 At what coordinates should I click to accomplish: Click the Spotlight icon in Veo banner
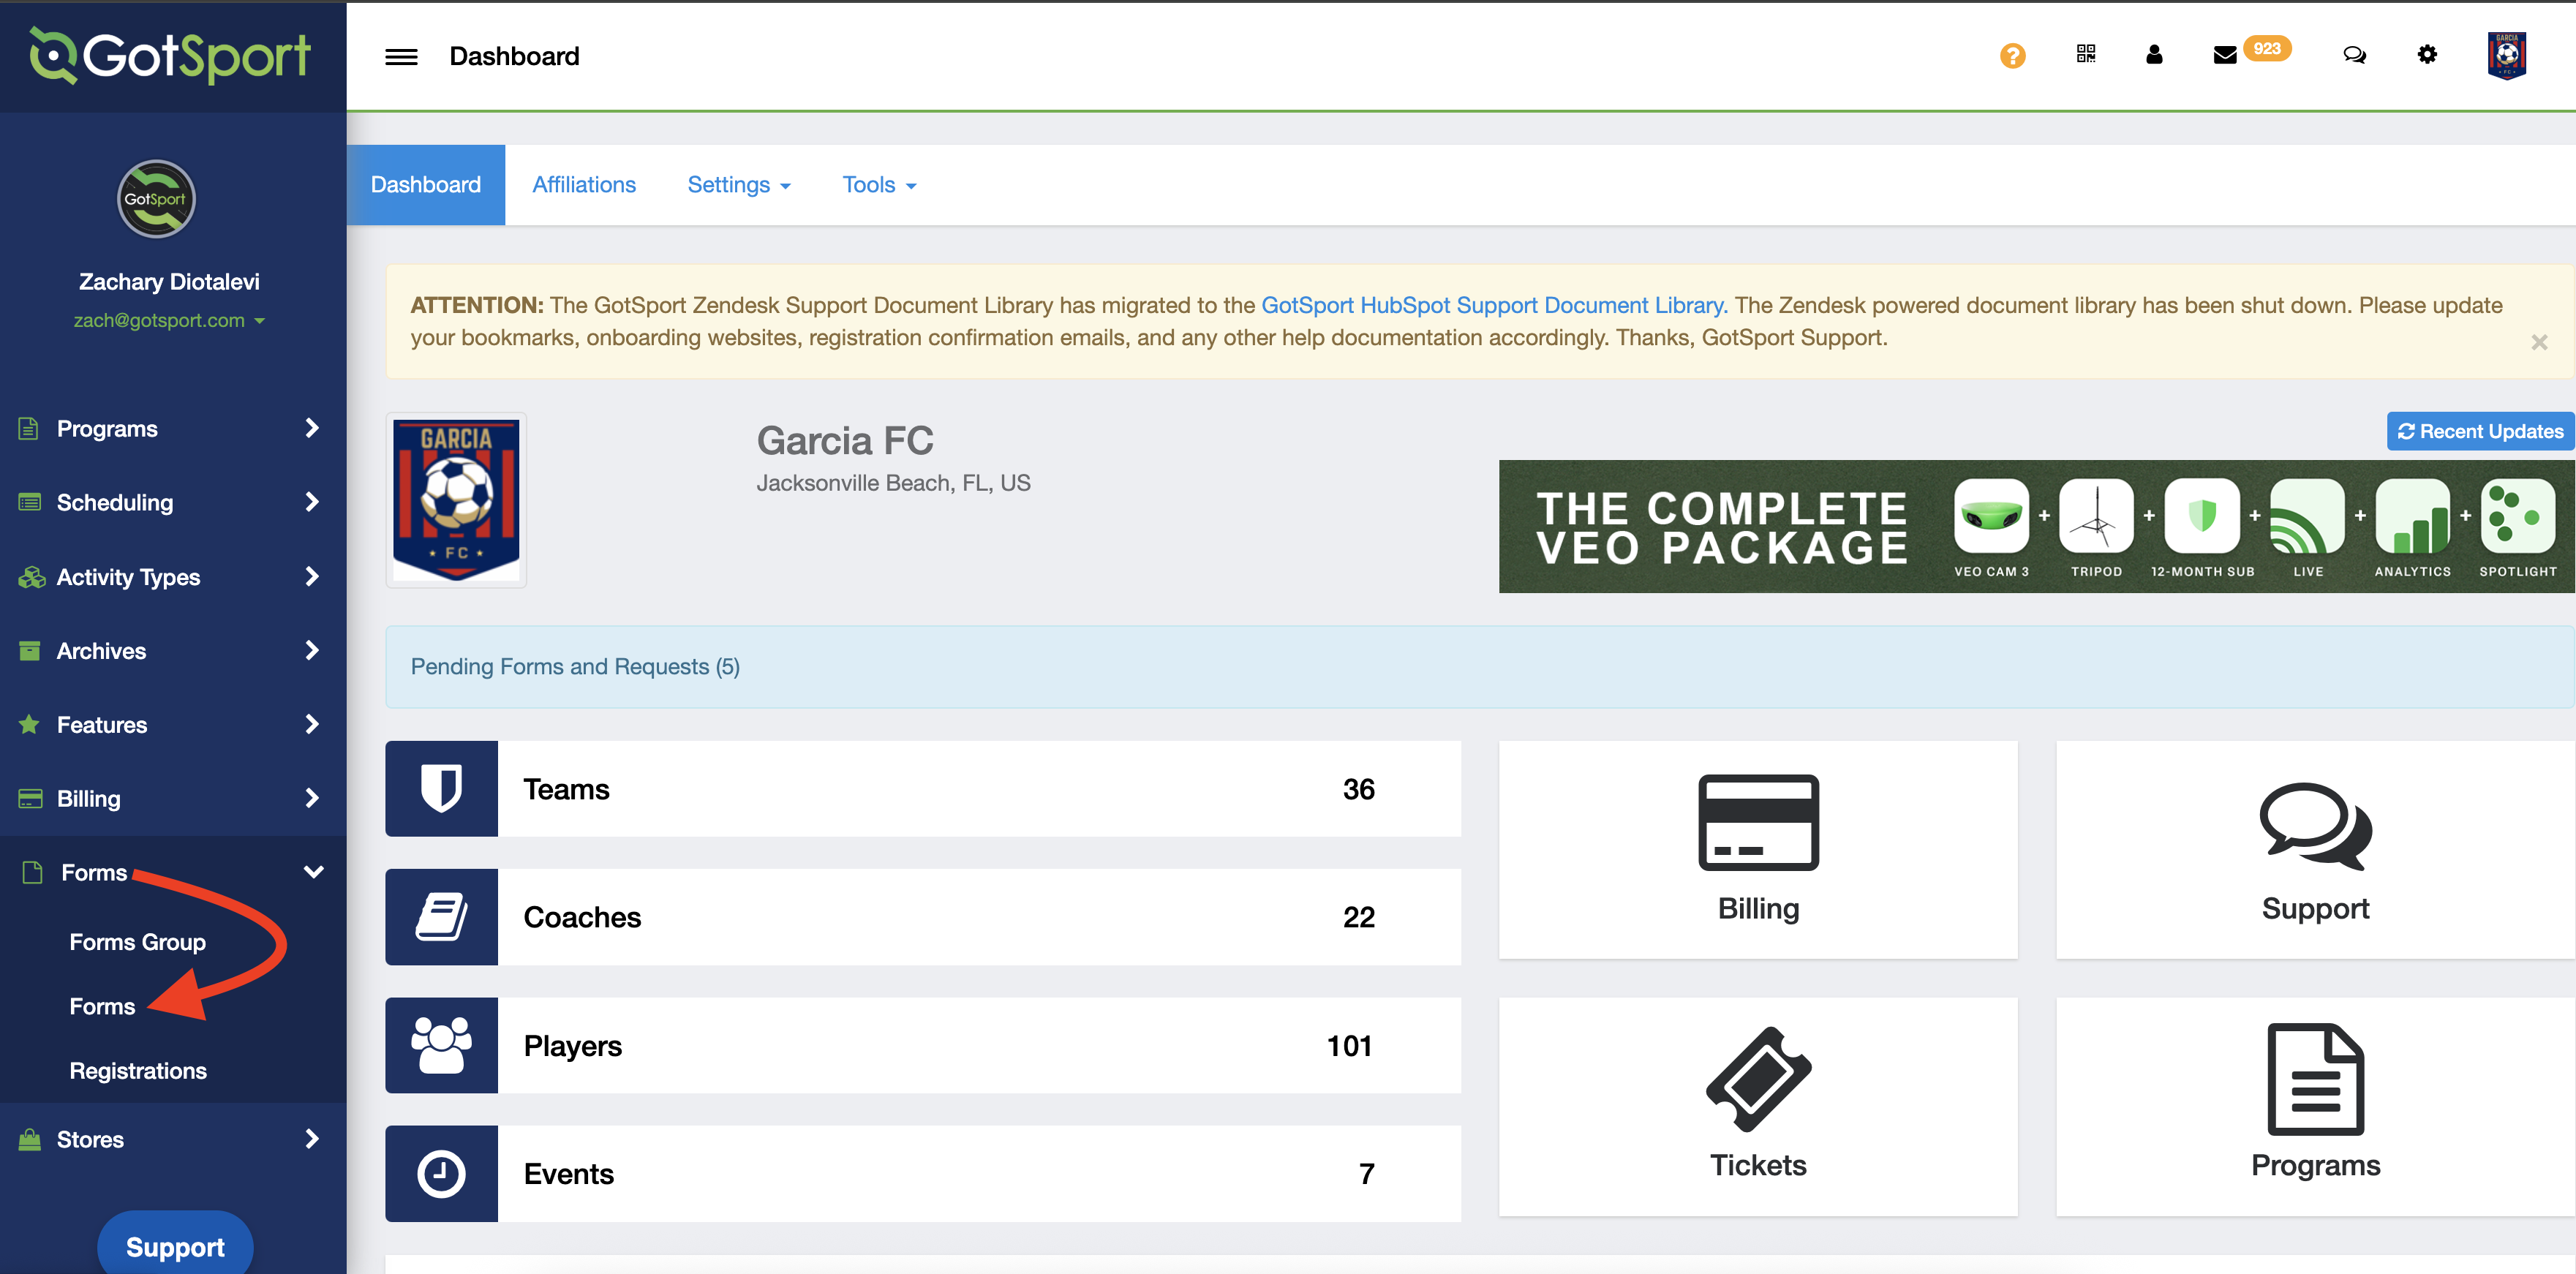coord(2517,516)
